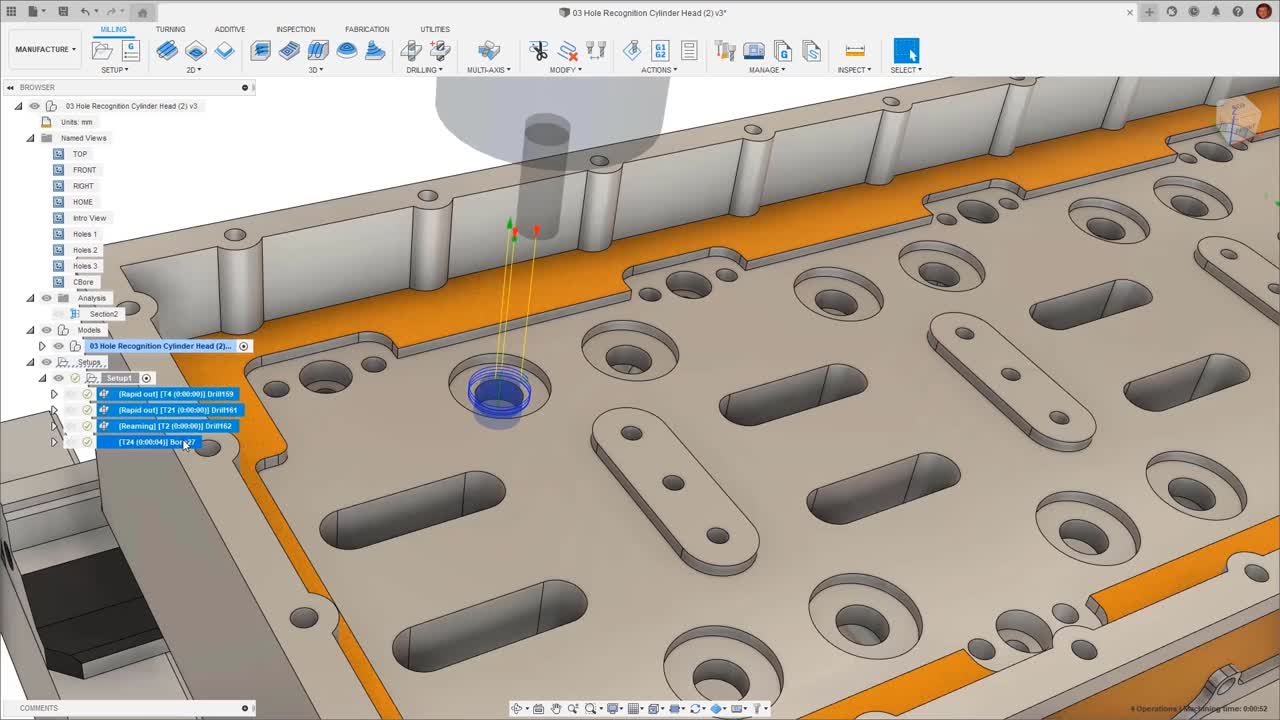Select the 3D Adaptive Clearing icon
The height and width of the screenshot is (720, 1280).
click(x=260, y=51)
